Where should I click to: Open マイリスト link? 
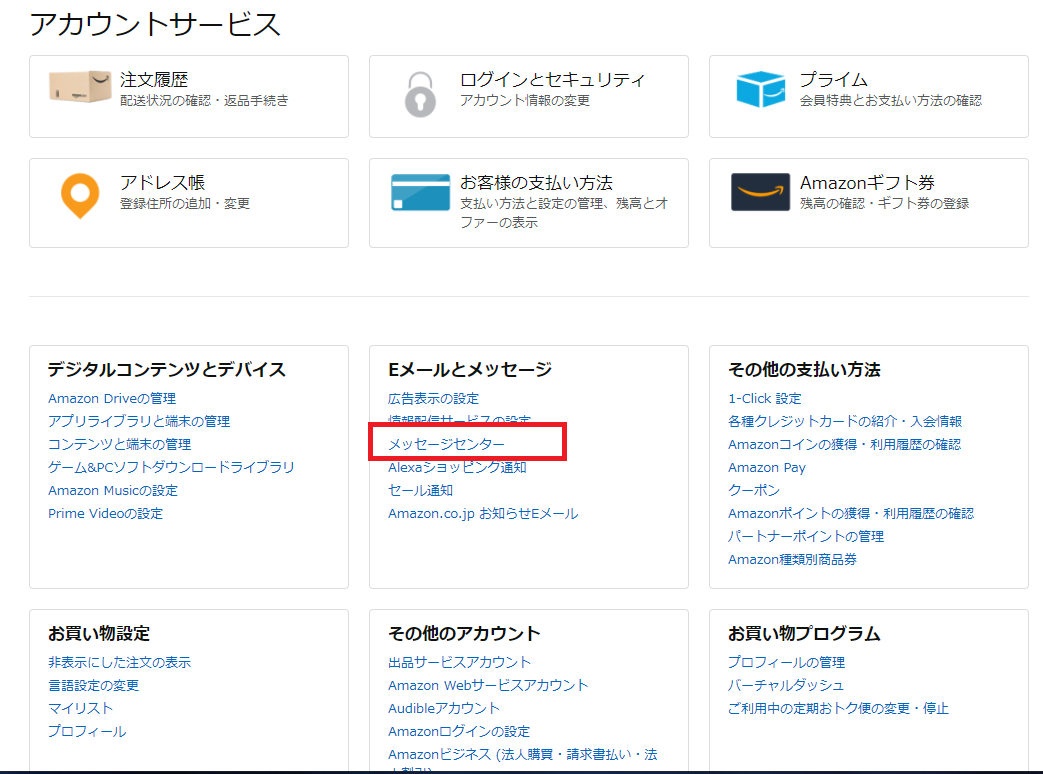[80, 708]
